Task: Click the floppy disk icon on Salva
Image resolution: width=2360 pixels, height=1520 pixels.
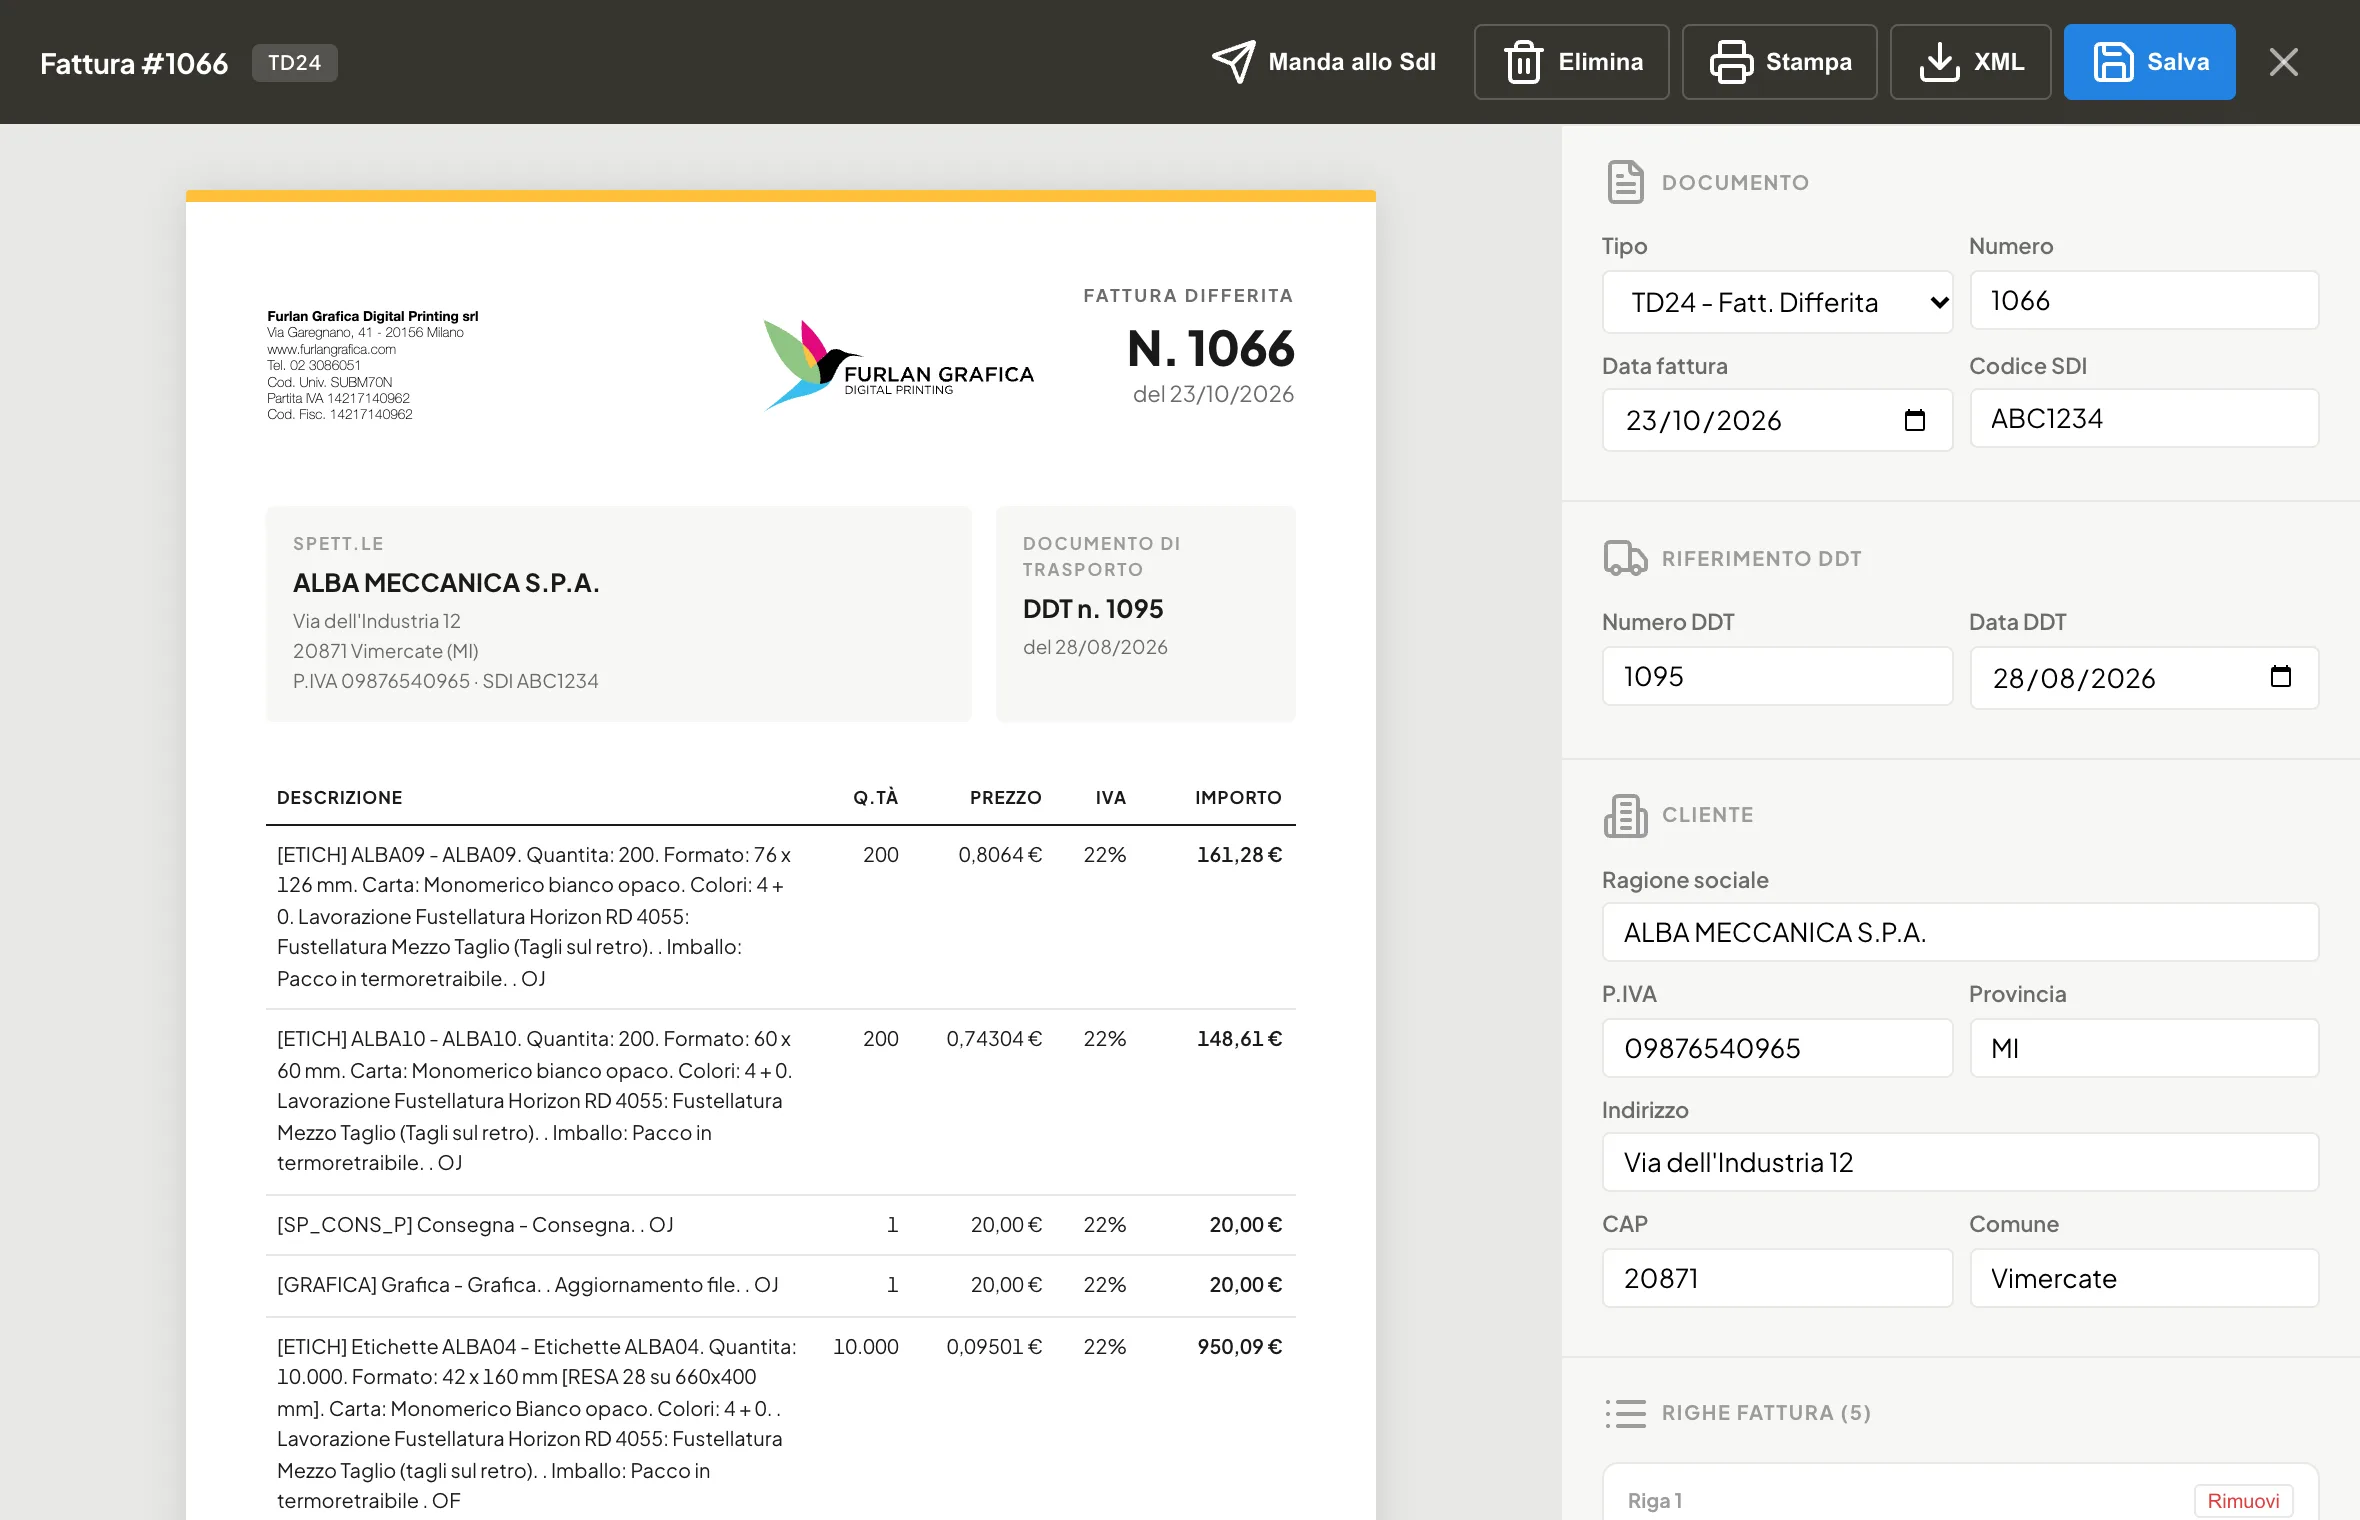Action: coord(2113,62)
